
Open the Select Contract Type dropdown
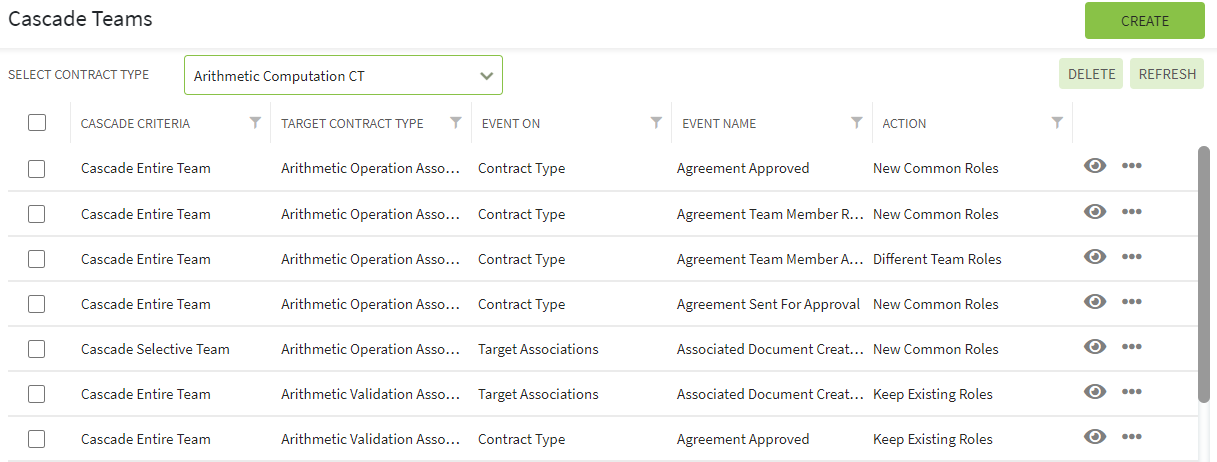click(x=343, y=75)
